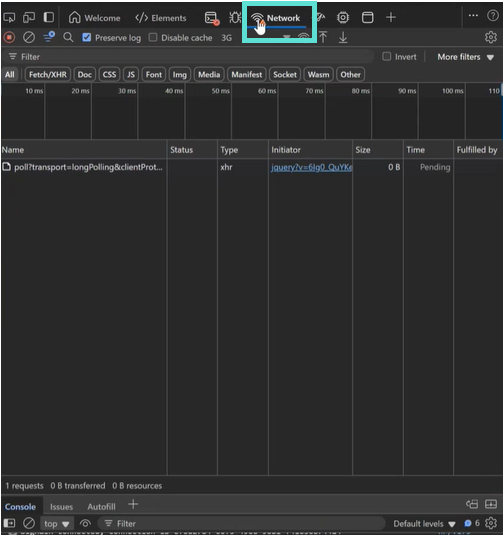This screenshot has width=504, height=539.
Task: Show console sidebar icon
Action: point(9,523)
